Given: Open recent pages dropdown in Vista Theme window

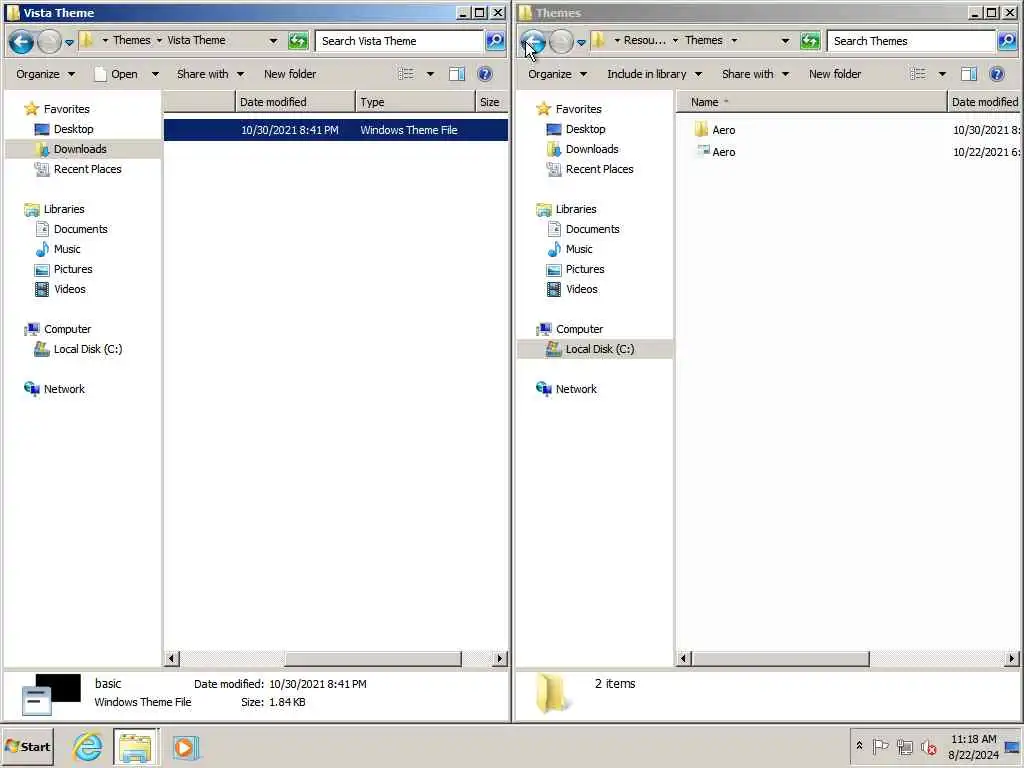Looking at the screenshot, I should [x=69, y=42].
